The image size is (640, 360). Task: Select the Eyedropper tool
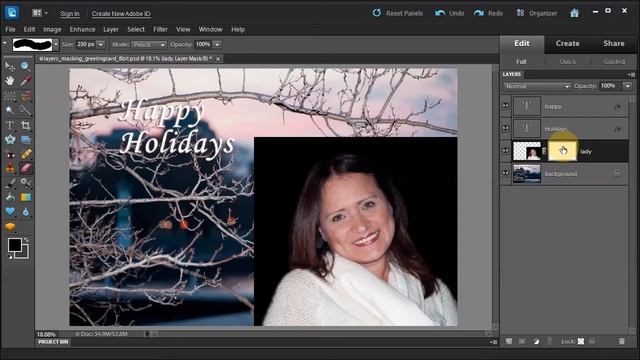(x=25, y=81)
